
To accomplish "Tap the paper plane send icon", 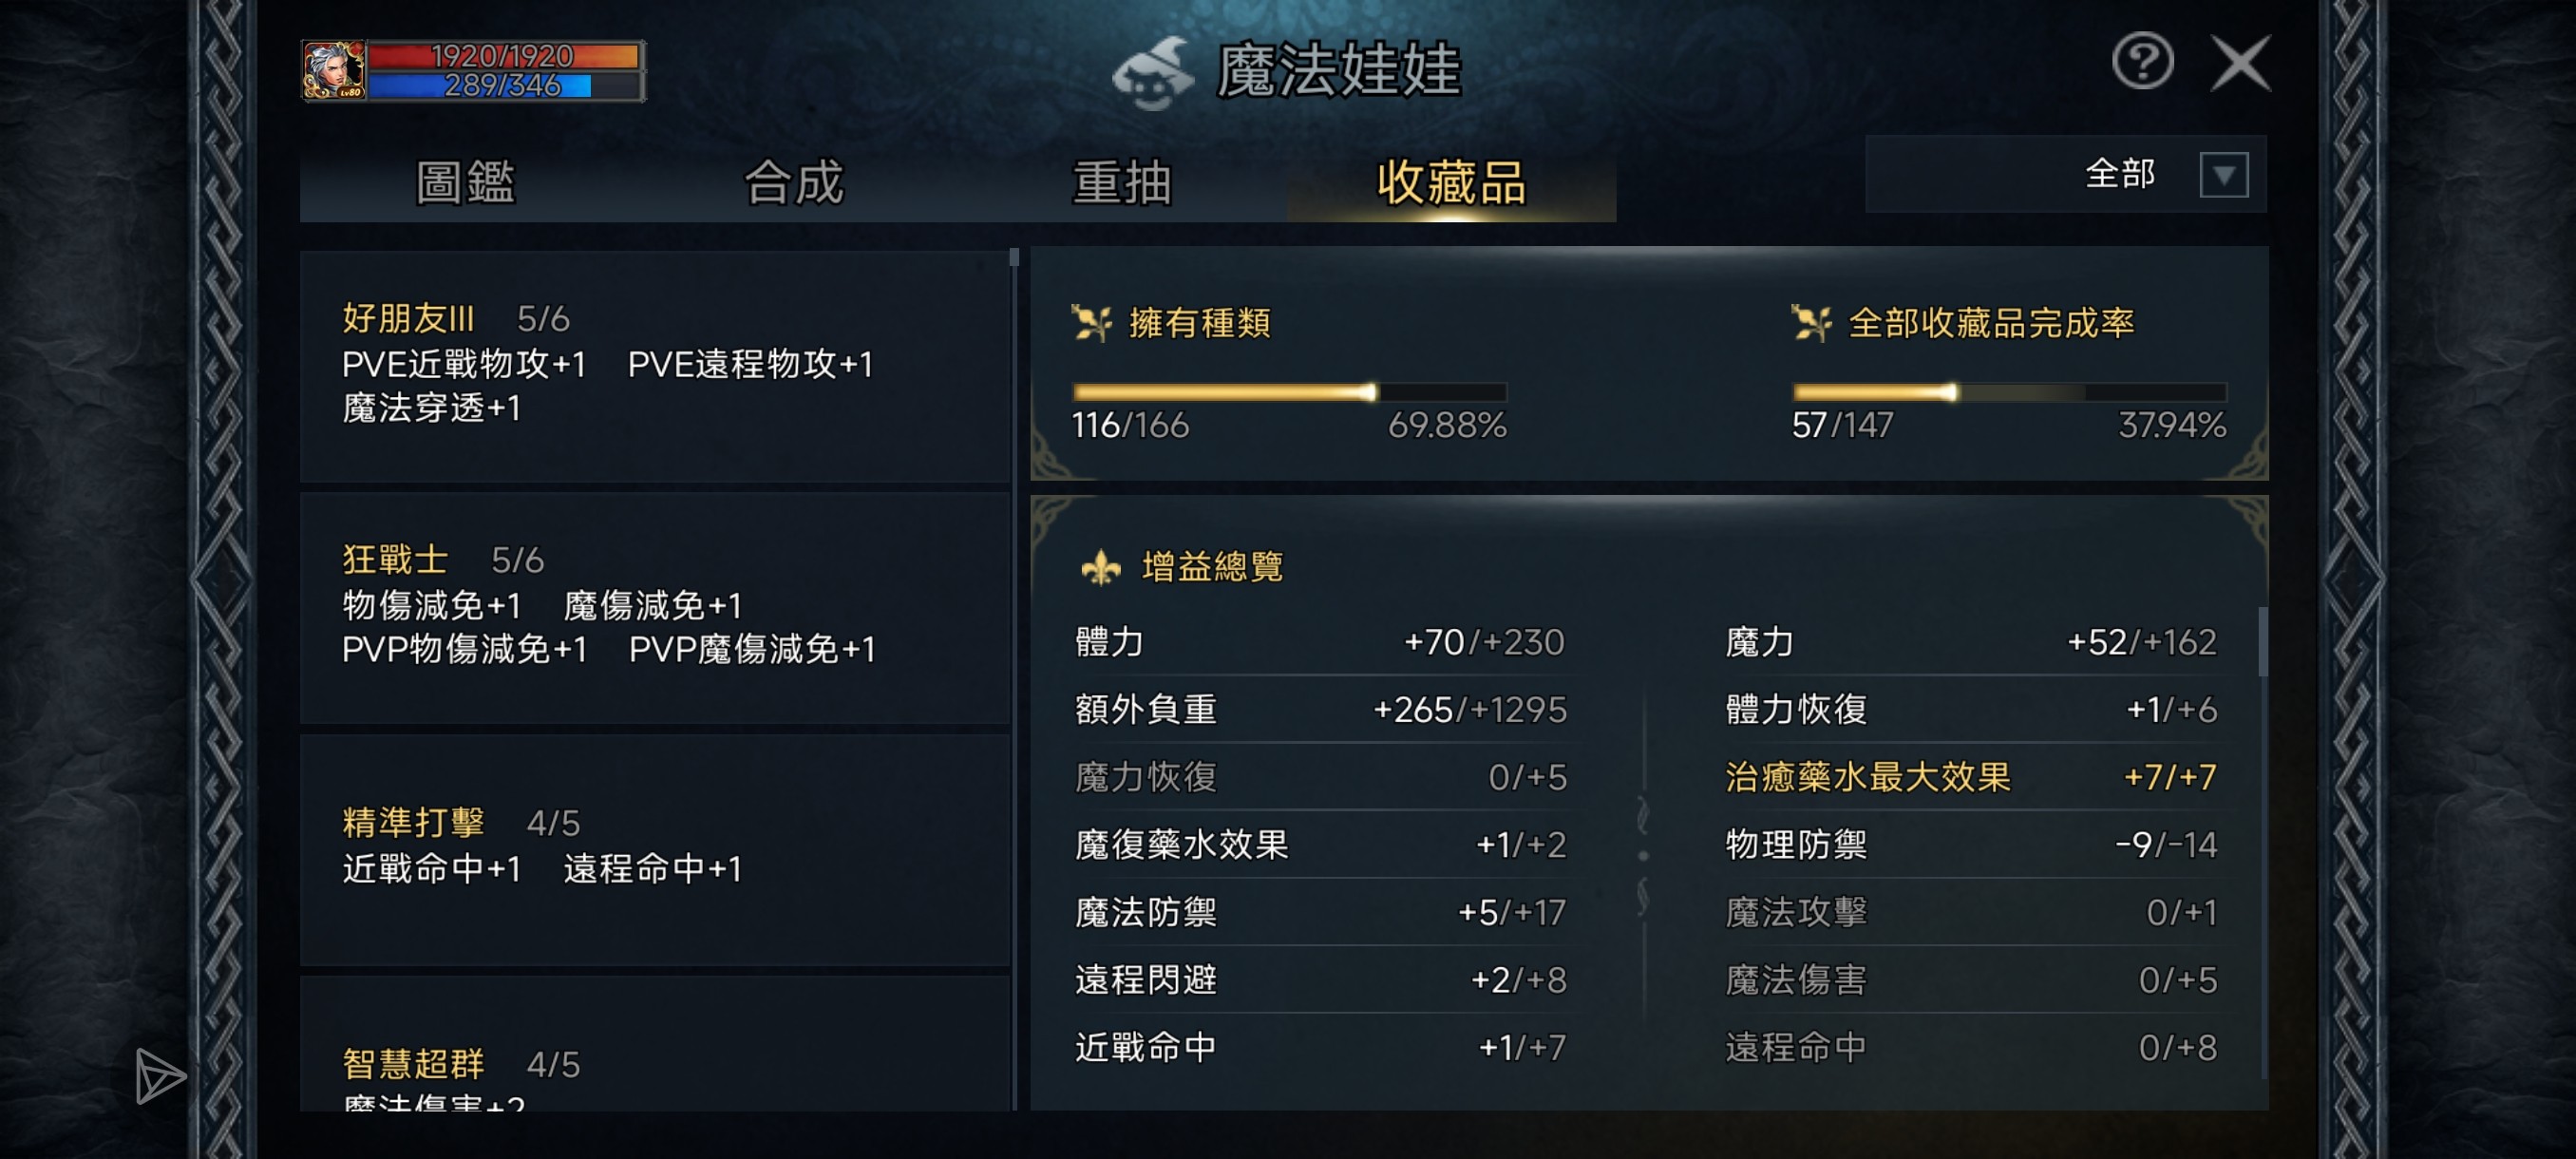I will (x=159, y=1076).
